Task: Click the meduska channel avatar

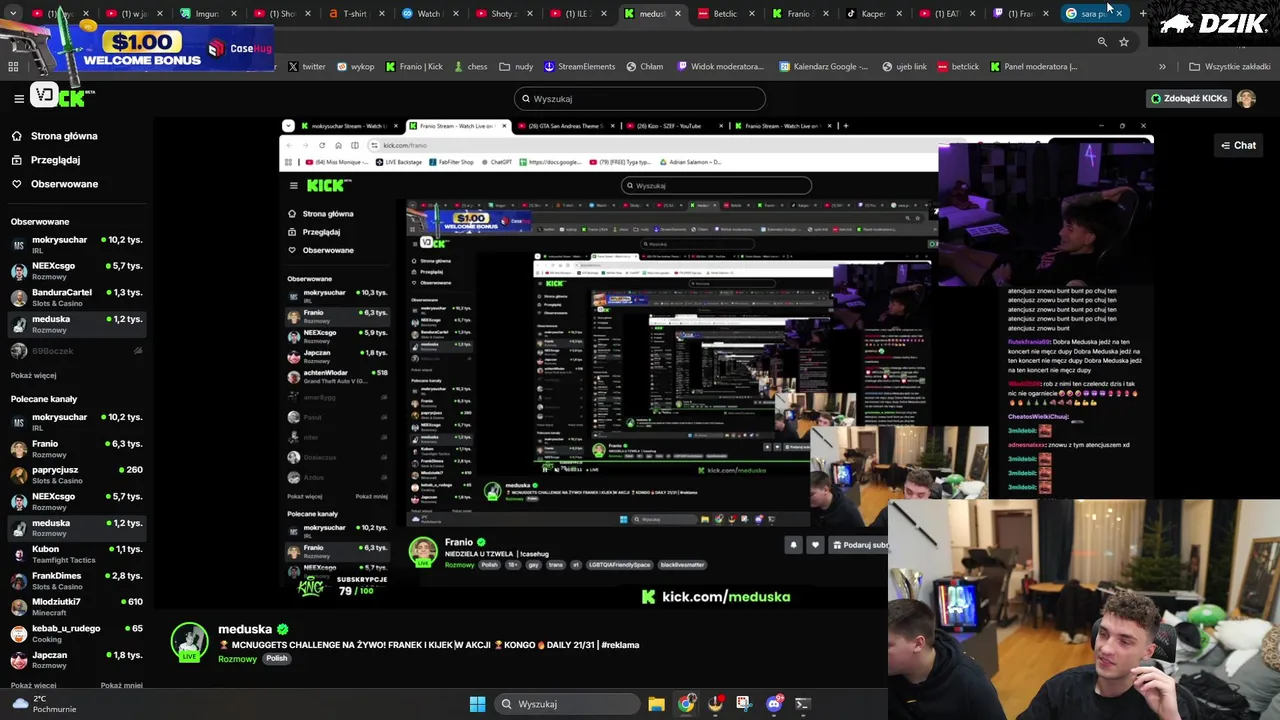Action: [189, 642]
